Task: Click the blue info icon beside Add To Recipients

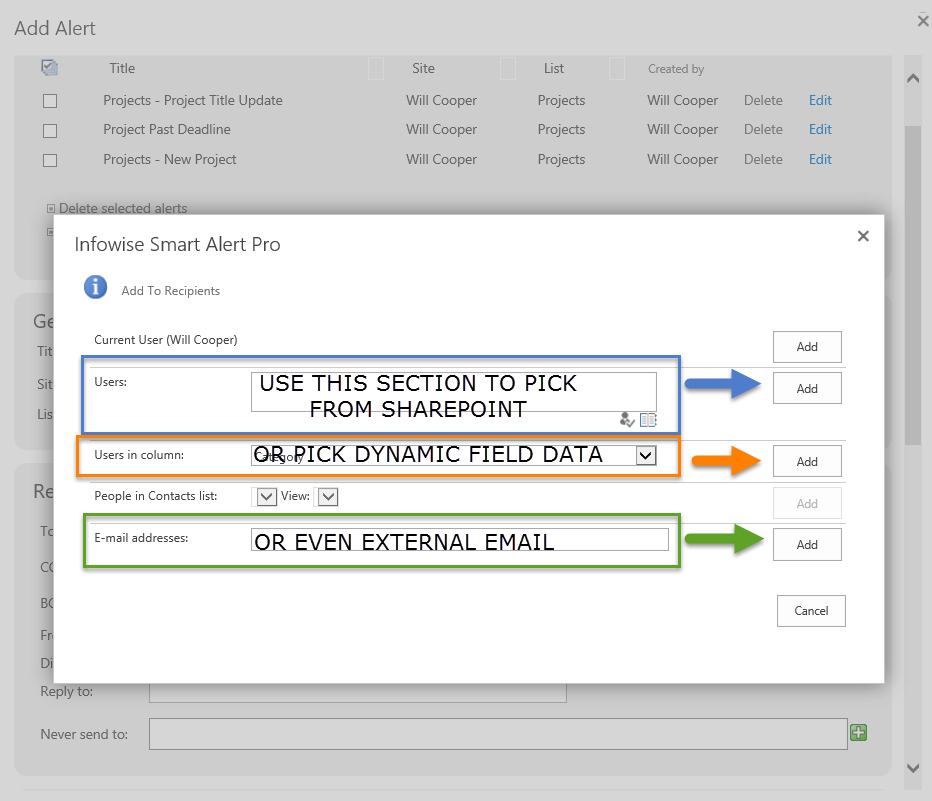Action: click(x=96, y=287)
